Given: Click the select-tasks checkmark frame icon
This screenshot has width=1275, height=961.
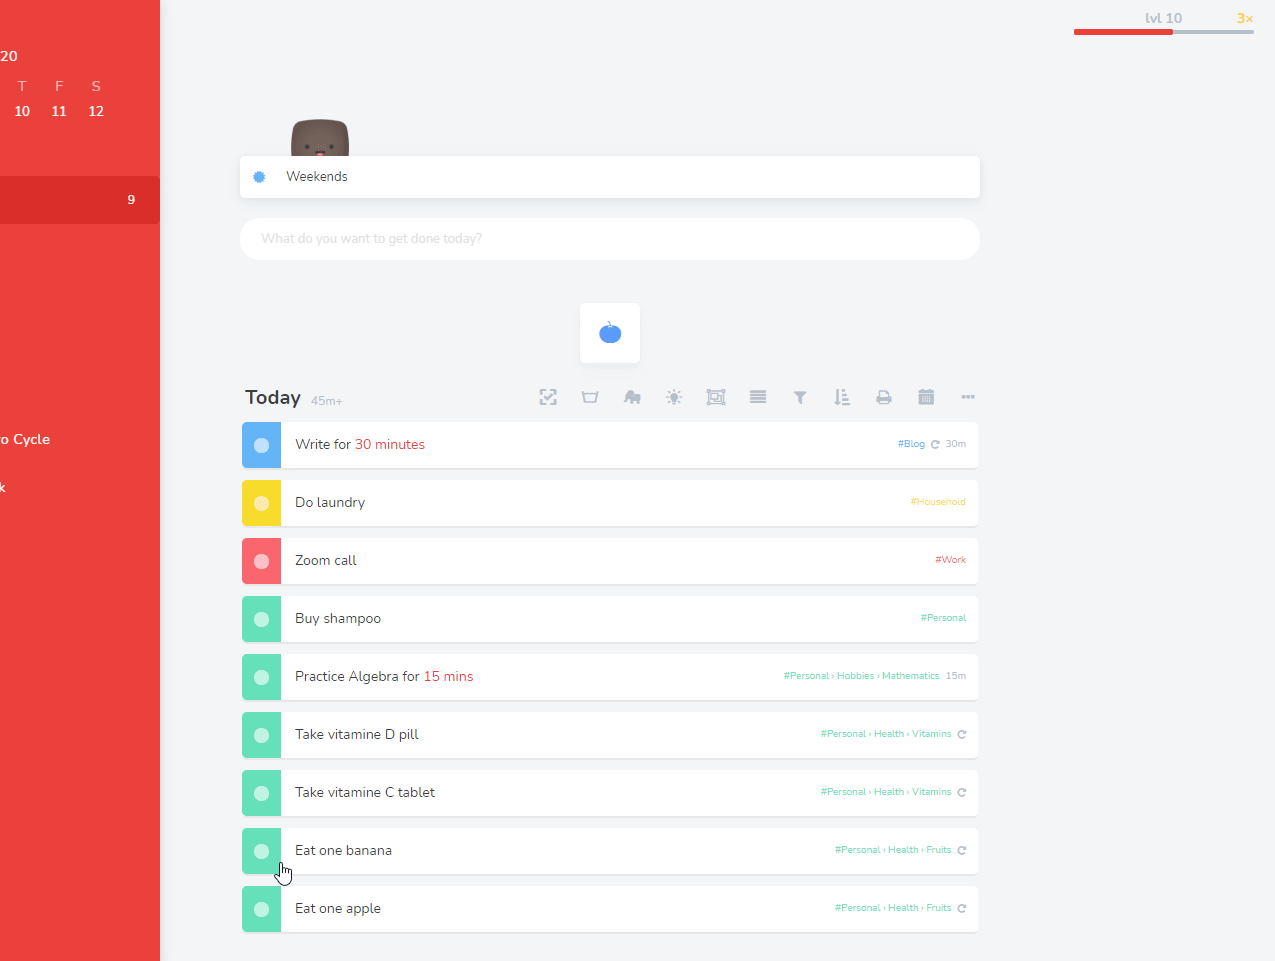Looking at the screenshot, I should click(x=548, y=397).
